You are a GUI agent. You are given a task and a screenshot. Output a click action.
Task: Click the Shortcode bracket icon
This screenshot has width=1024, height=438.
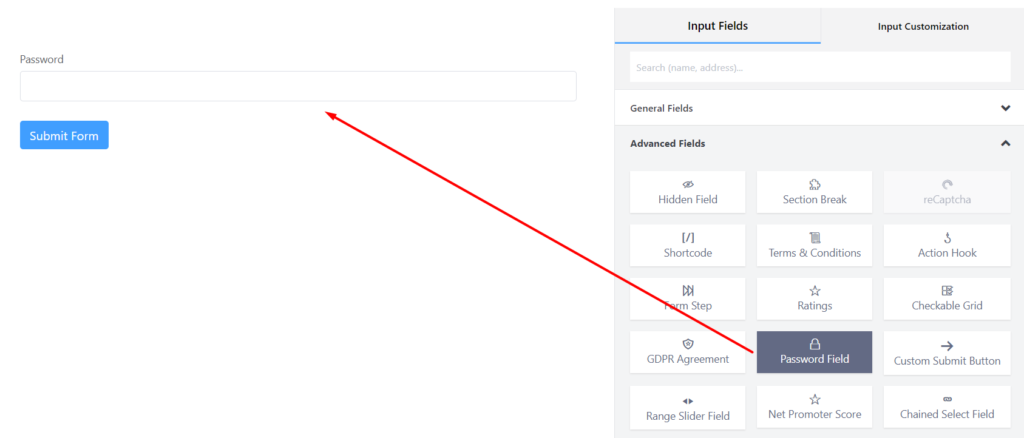coord(688,238)
